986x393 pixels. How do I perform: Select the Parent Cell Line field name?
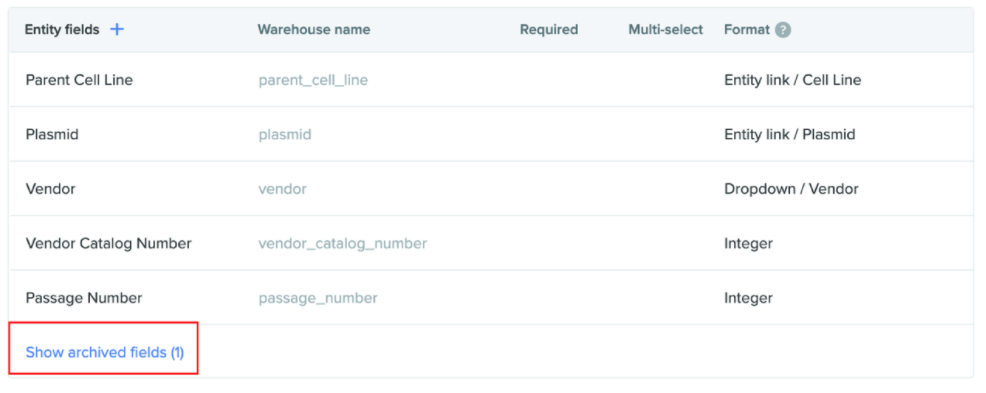click(79, 80)
